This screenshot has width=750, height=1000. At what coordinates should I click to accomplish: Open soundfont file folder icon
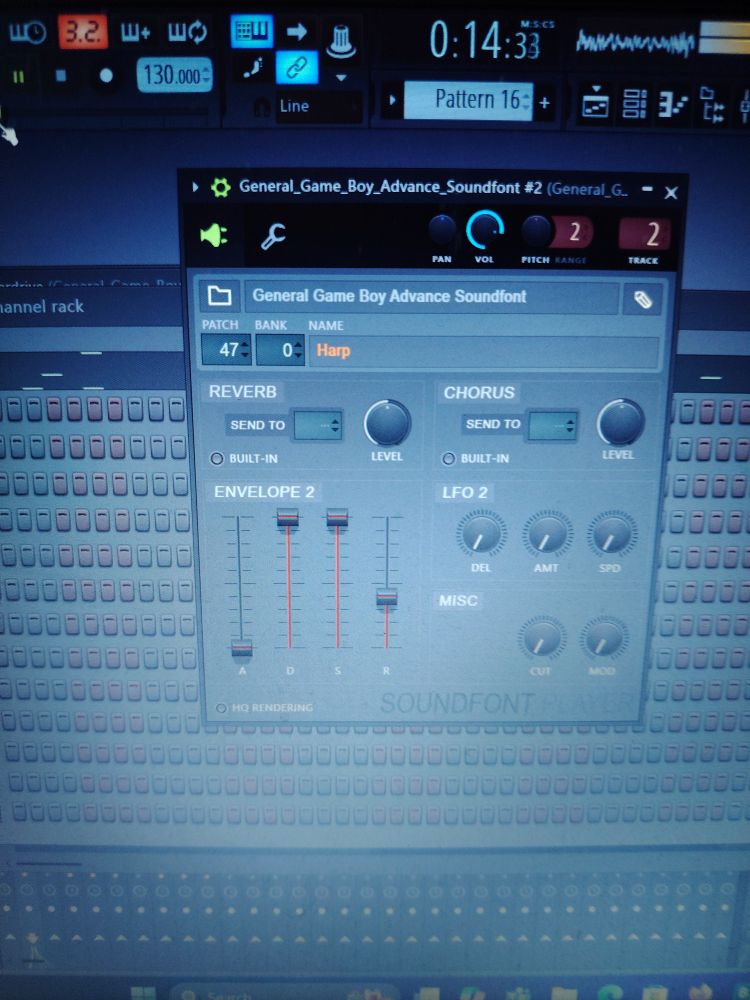click(x=220, y=295)
